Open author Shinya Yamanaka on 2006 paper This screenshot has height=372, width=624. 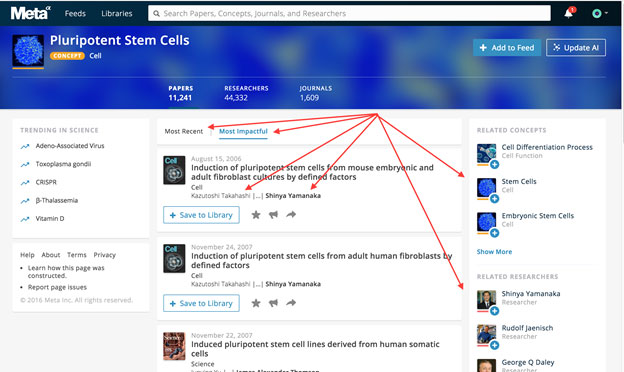(x=293, y=196)
